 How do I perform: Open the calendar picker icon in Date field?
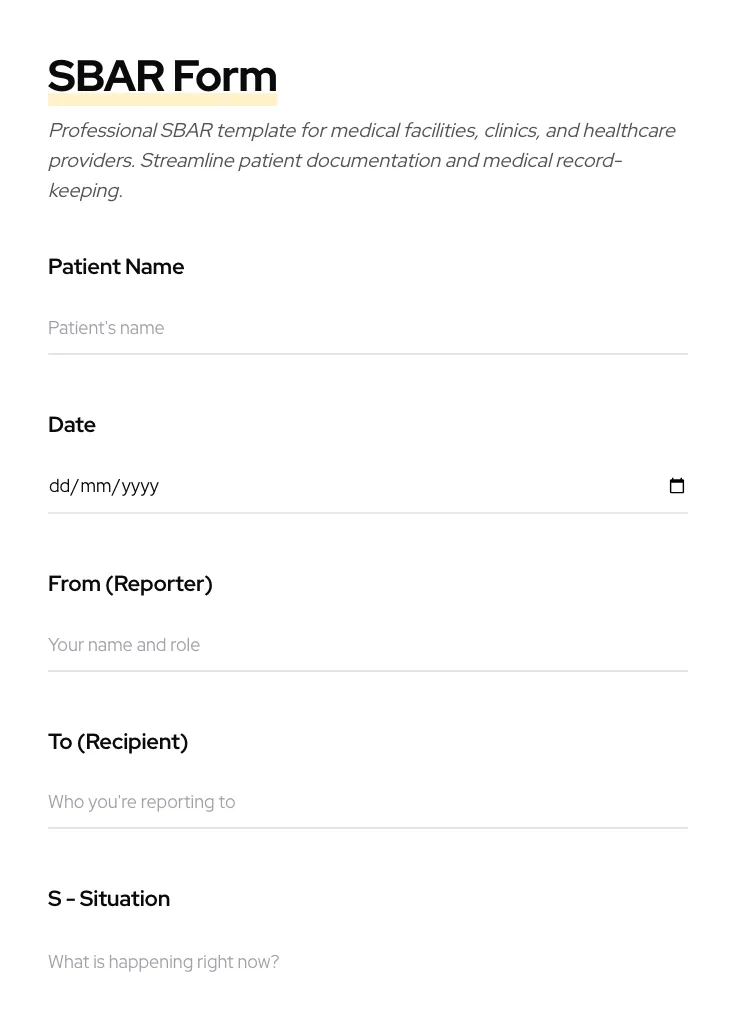(x=677, y=486)
